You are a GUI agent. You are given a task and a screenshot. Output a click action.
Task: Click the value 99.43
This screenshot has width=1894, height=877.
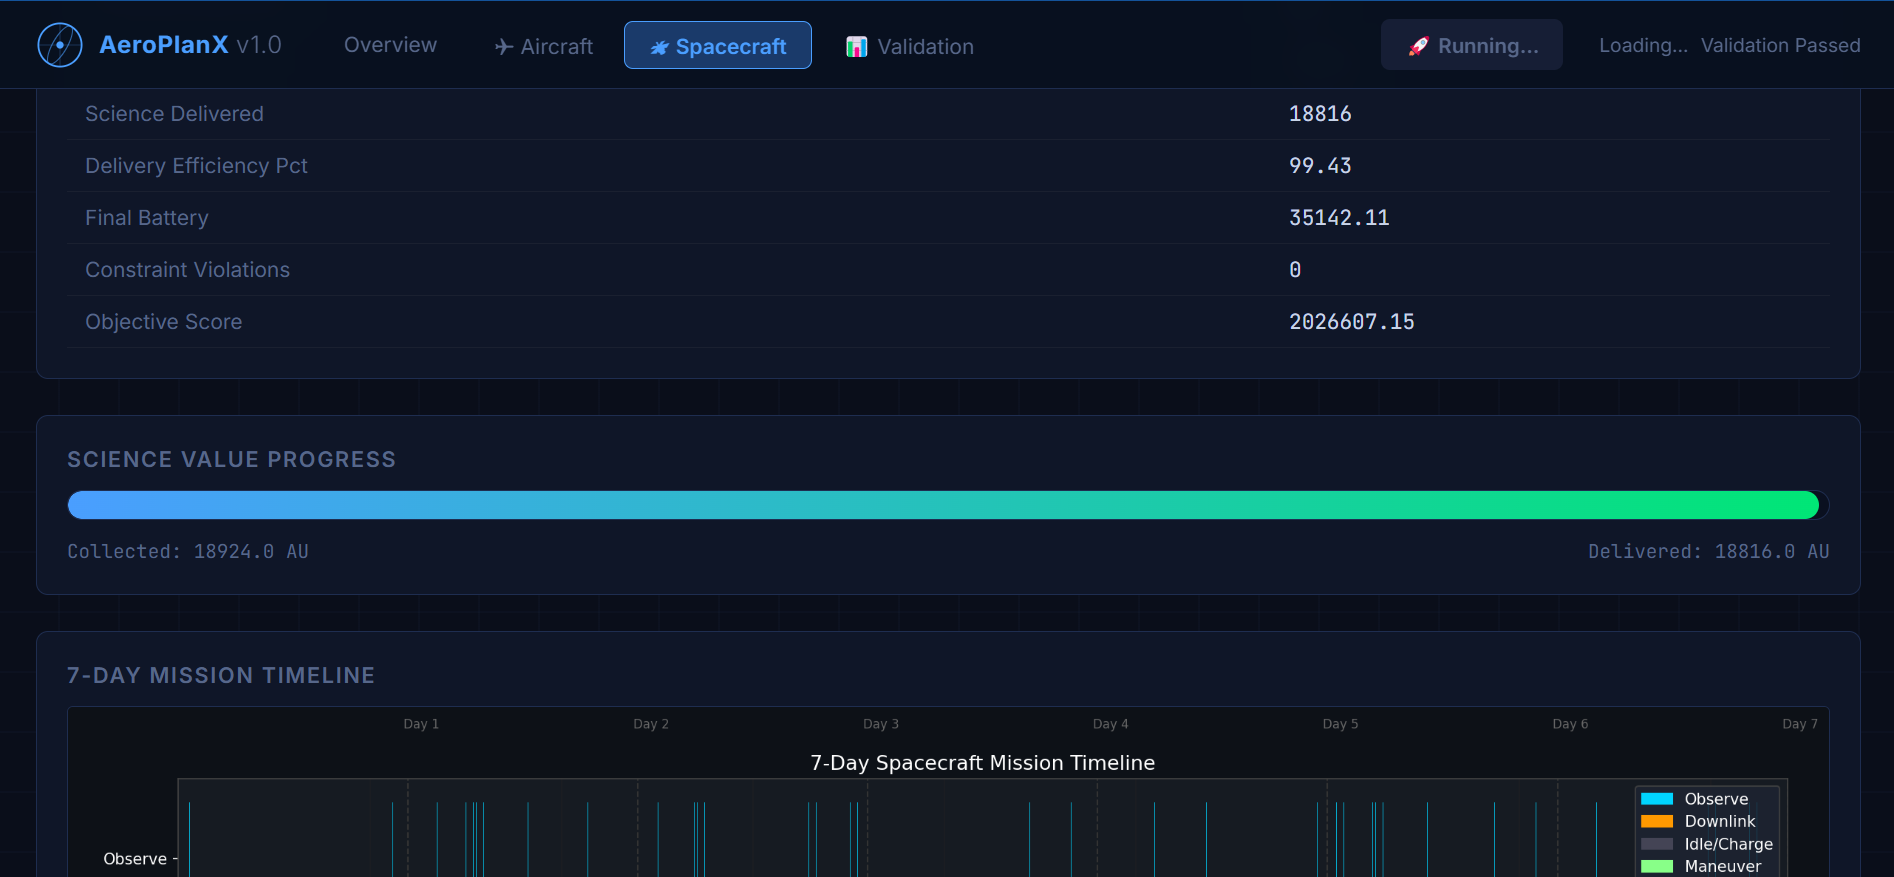click(1320, 166)
